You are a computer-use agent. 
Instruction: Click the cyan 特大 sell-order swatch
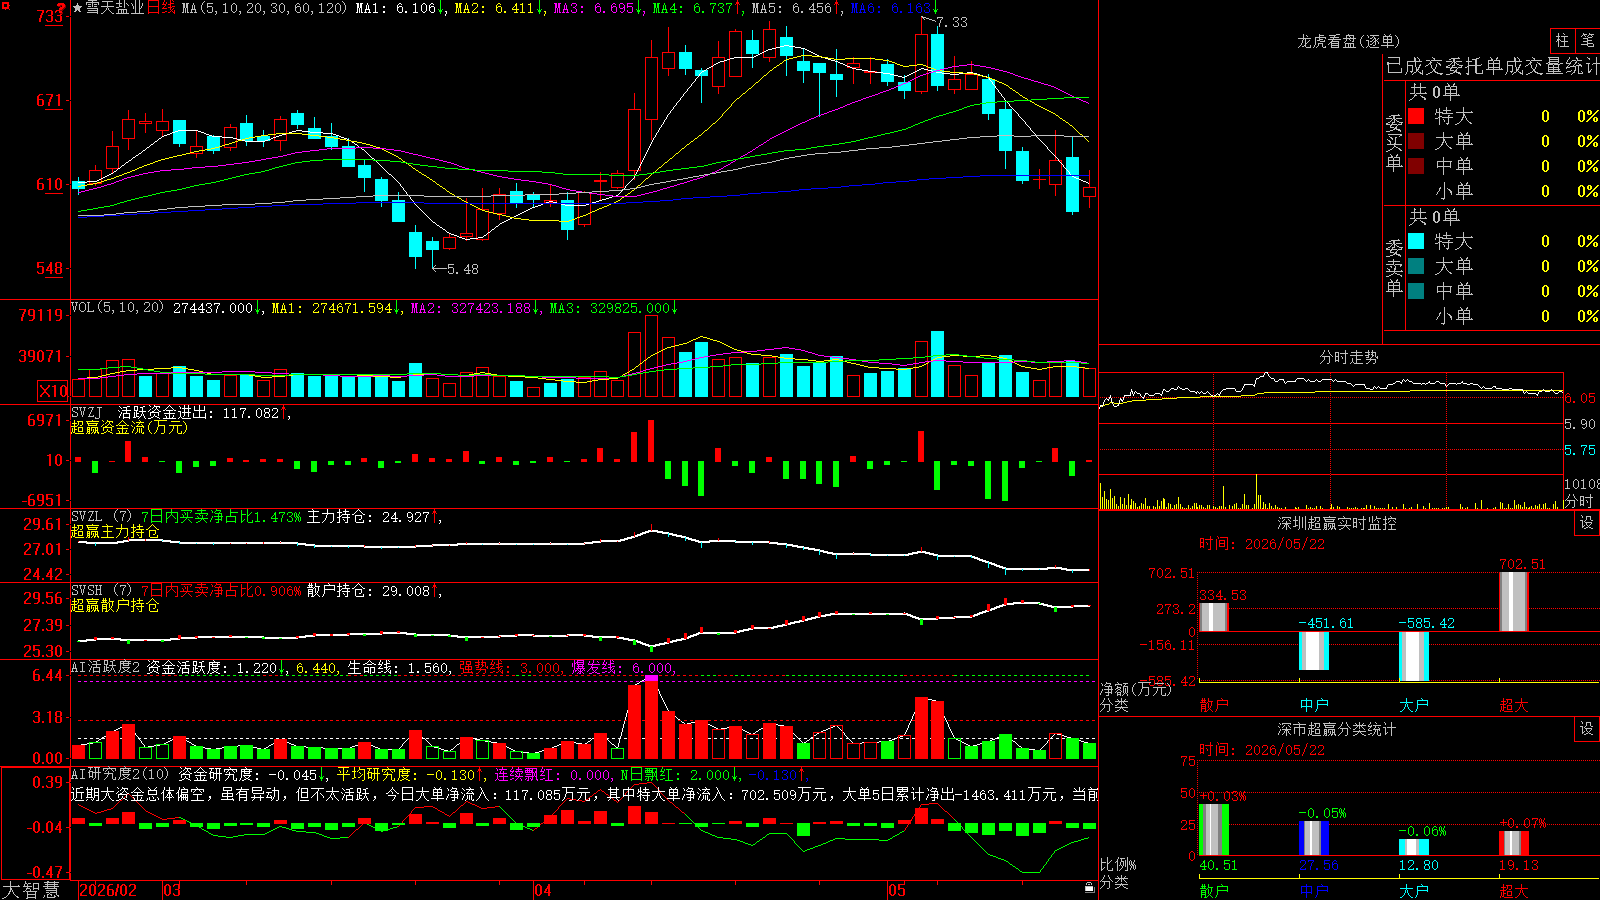(x=1416, y=241)
